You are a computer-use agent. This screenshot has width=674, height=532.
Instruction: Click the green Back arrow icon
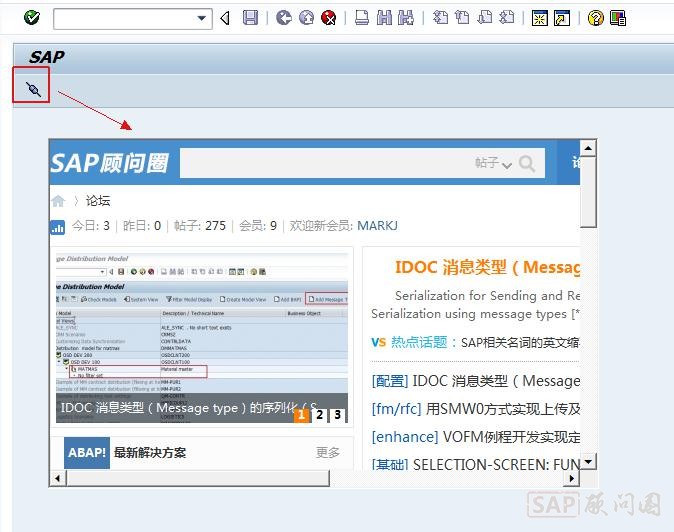284,18
